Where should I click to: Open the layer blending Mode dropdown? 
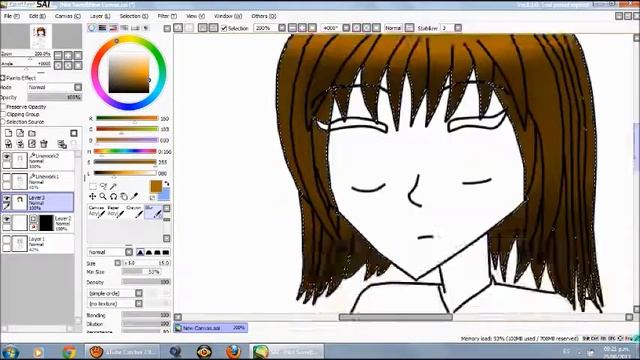click(78, 87)
